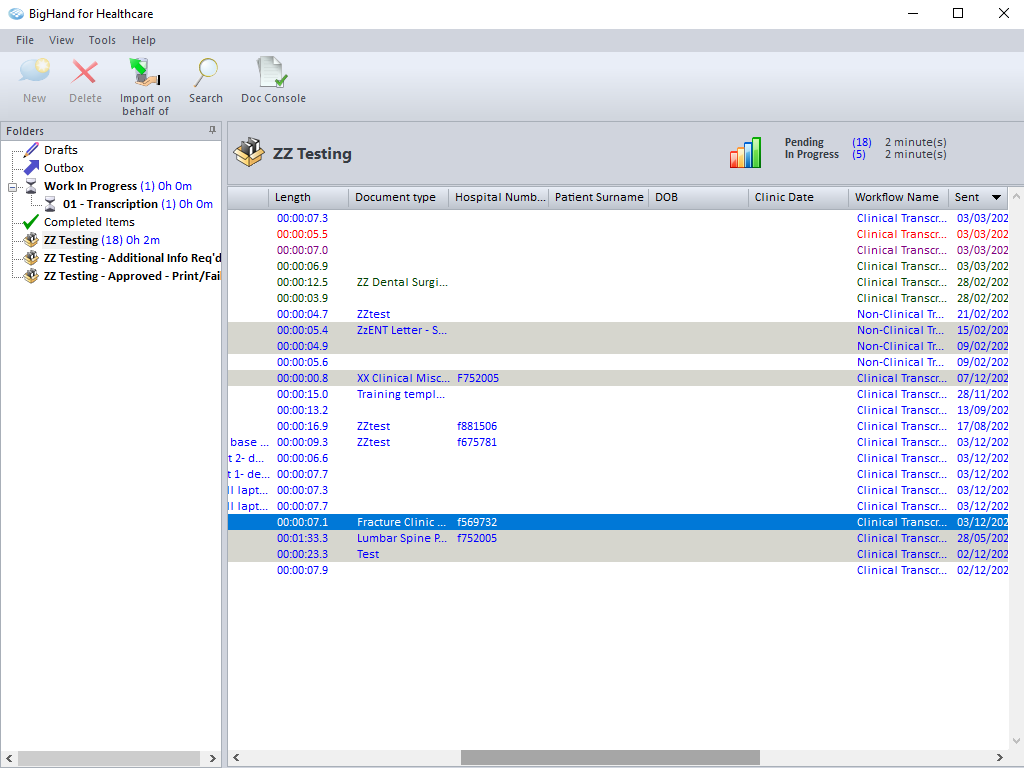Select the Fracture Clinic row f569732

(x=618, y=522)
